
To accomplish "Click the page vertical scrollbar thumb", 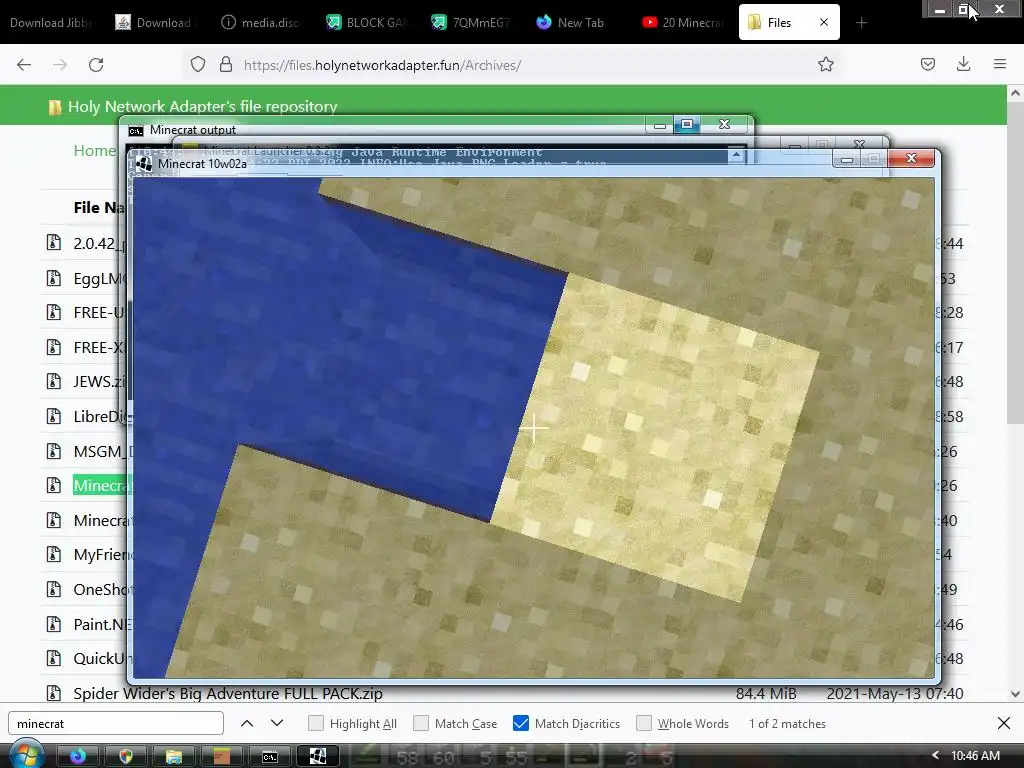I will pyautogui.click(x=1015, y=263).
